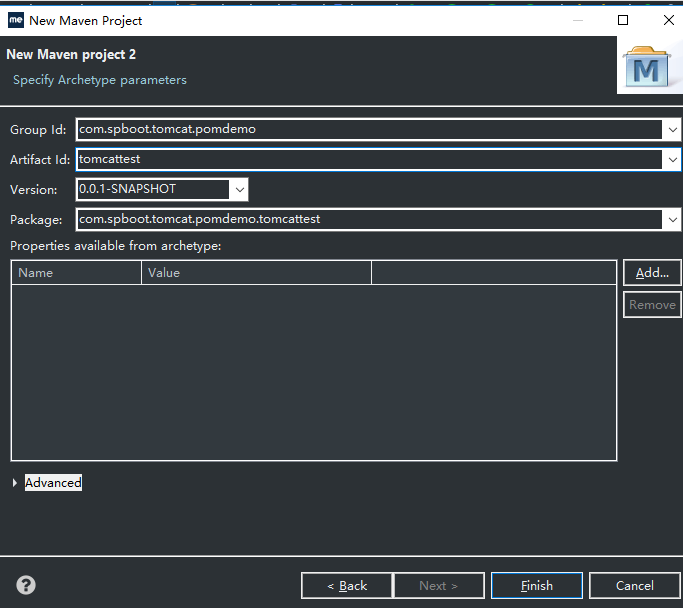Click the 'Version:' label

(34, 190)
